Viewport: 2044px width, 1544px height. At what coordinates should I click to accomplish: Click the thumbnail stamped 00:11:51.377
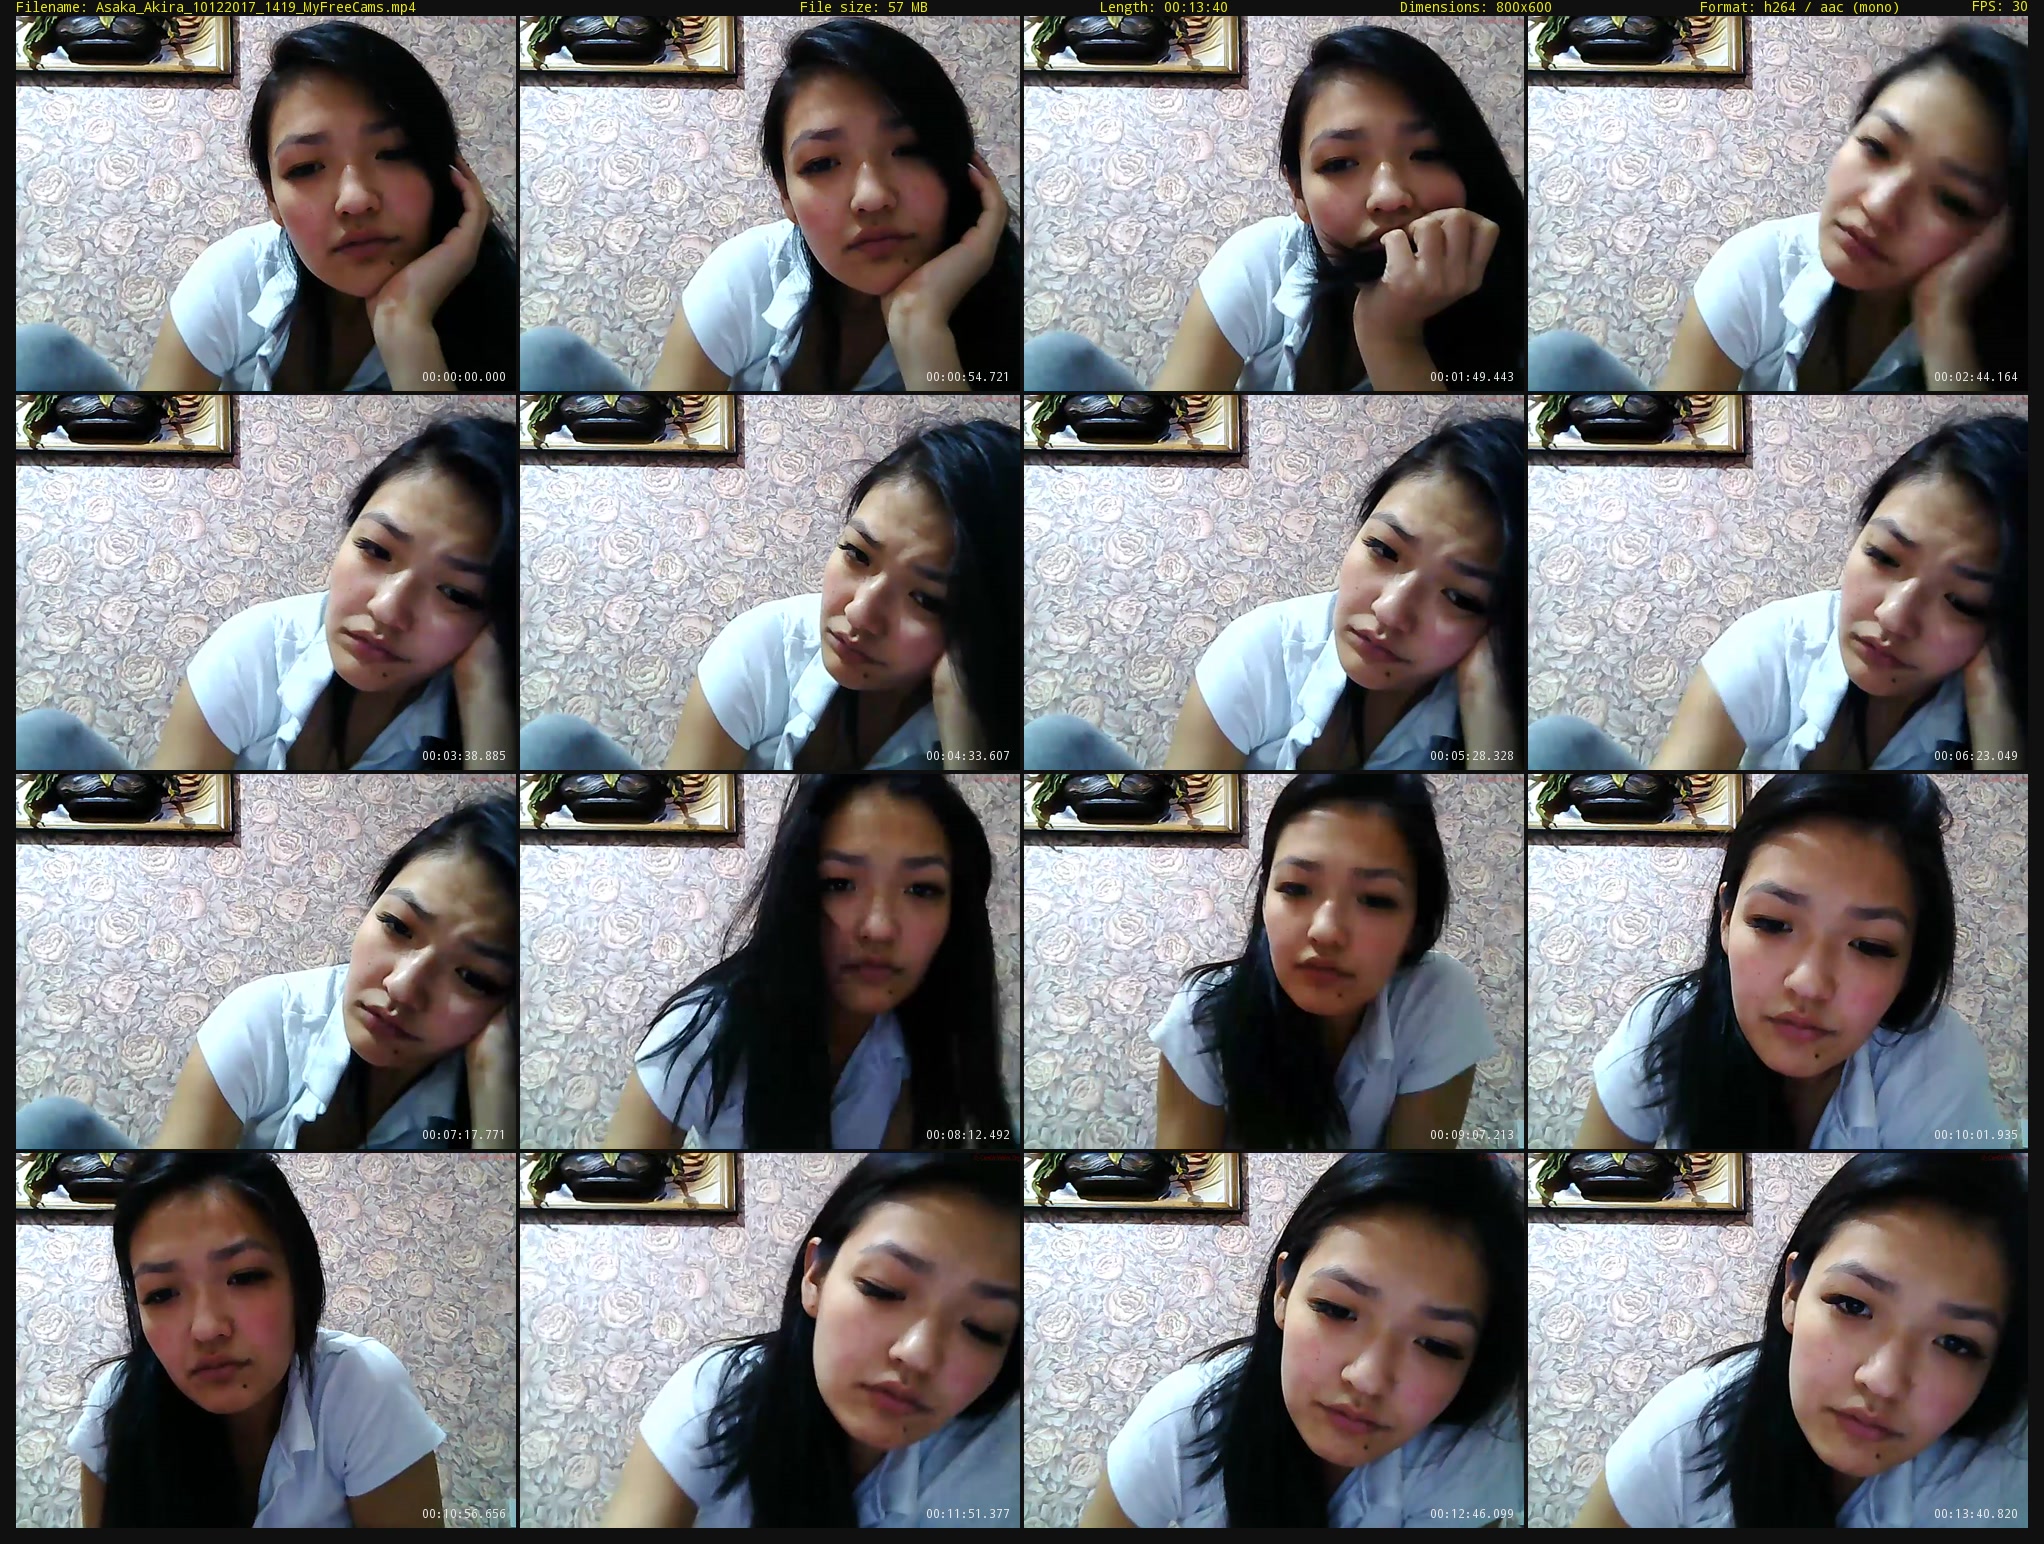pos(770,1340)
